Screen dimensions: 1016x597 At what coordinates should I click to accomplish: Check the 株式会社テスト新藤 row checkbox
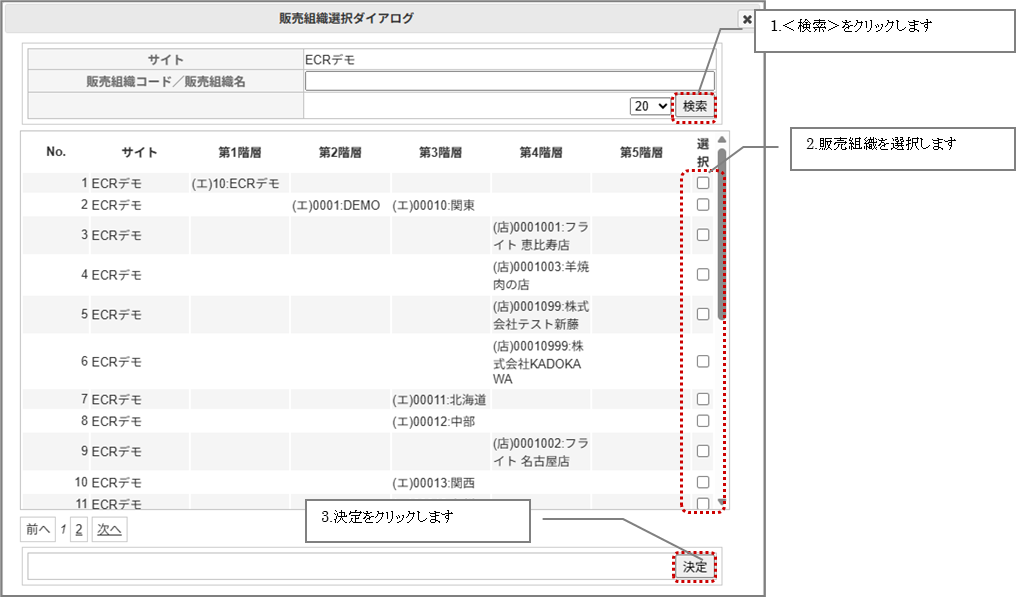coord(703,314)
